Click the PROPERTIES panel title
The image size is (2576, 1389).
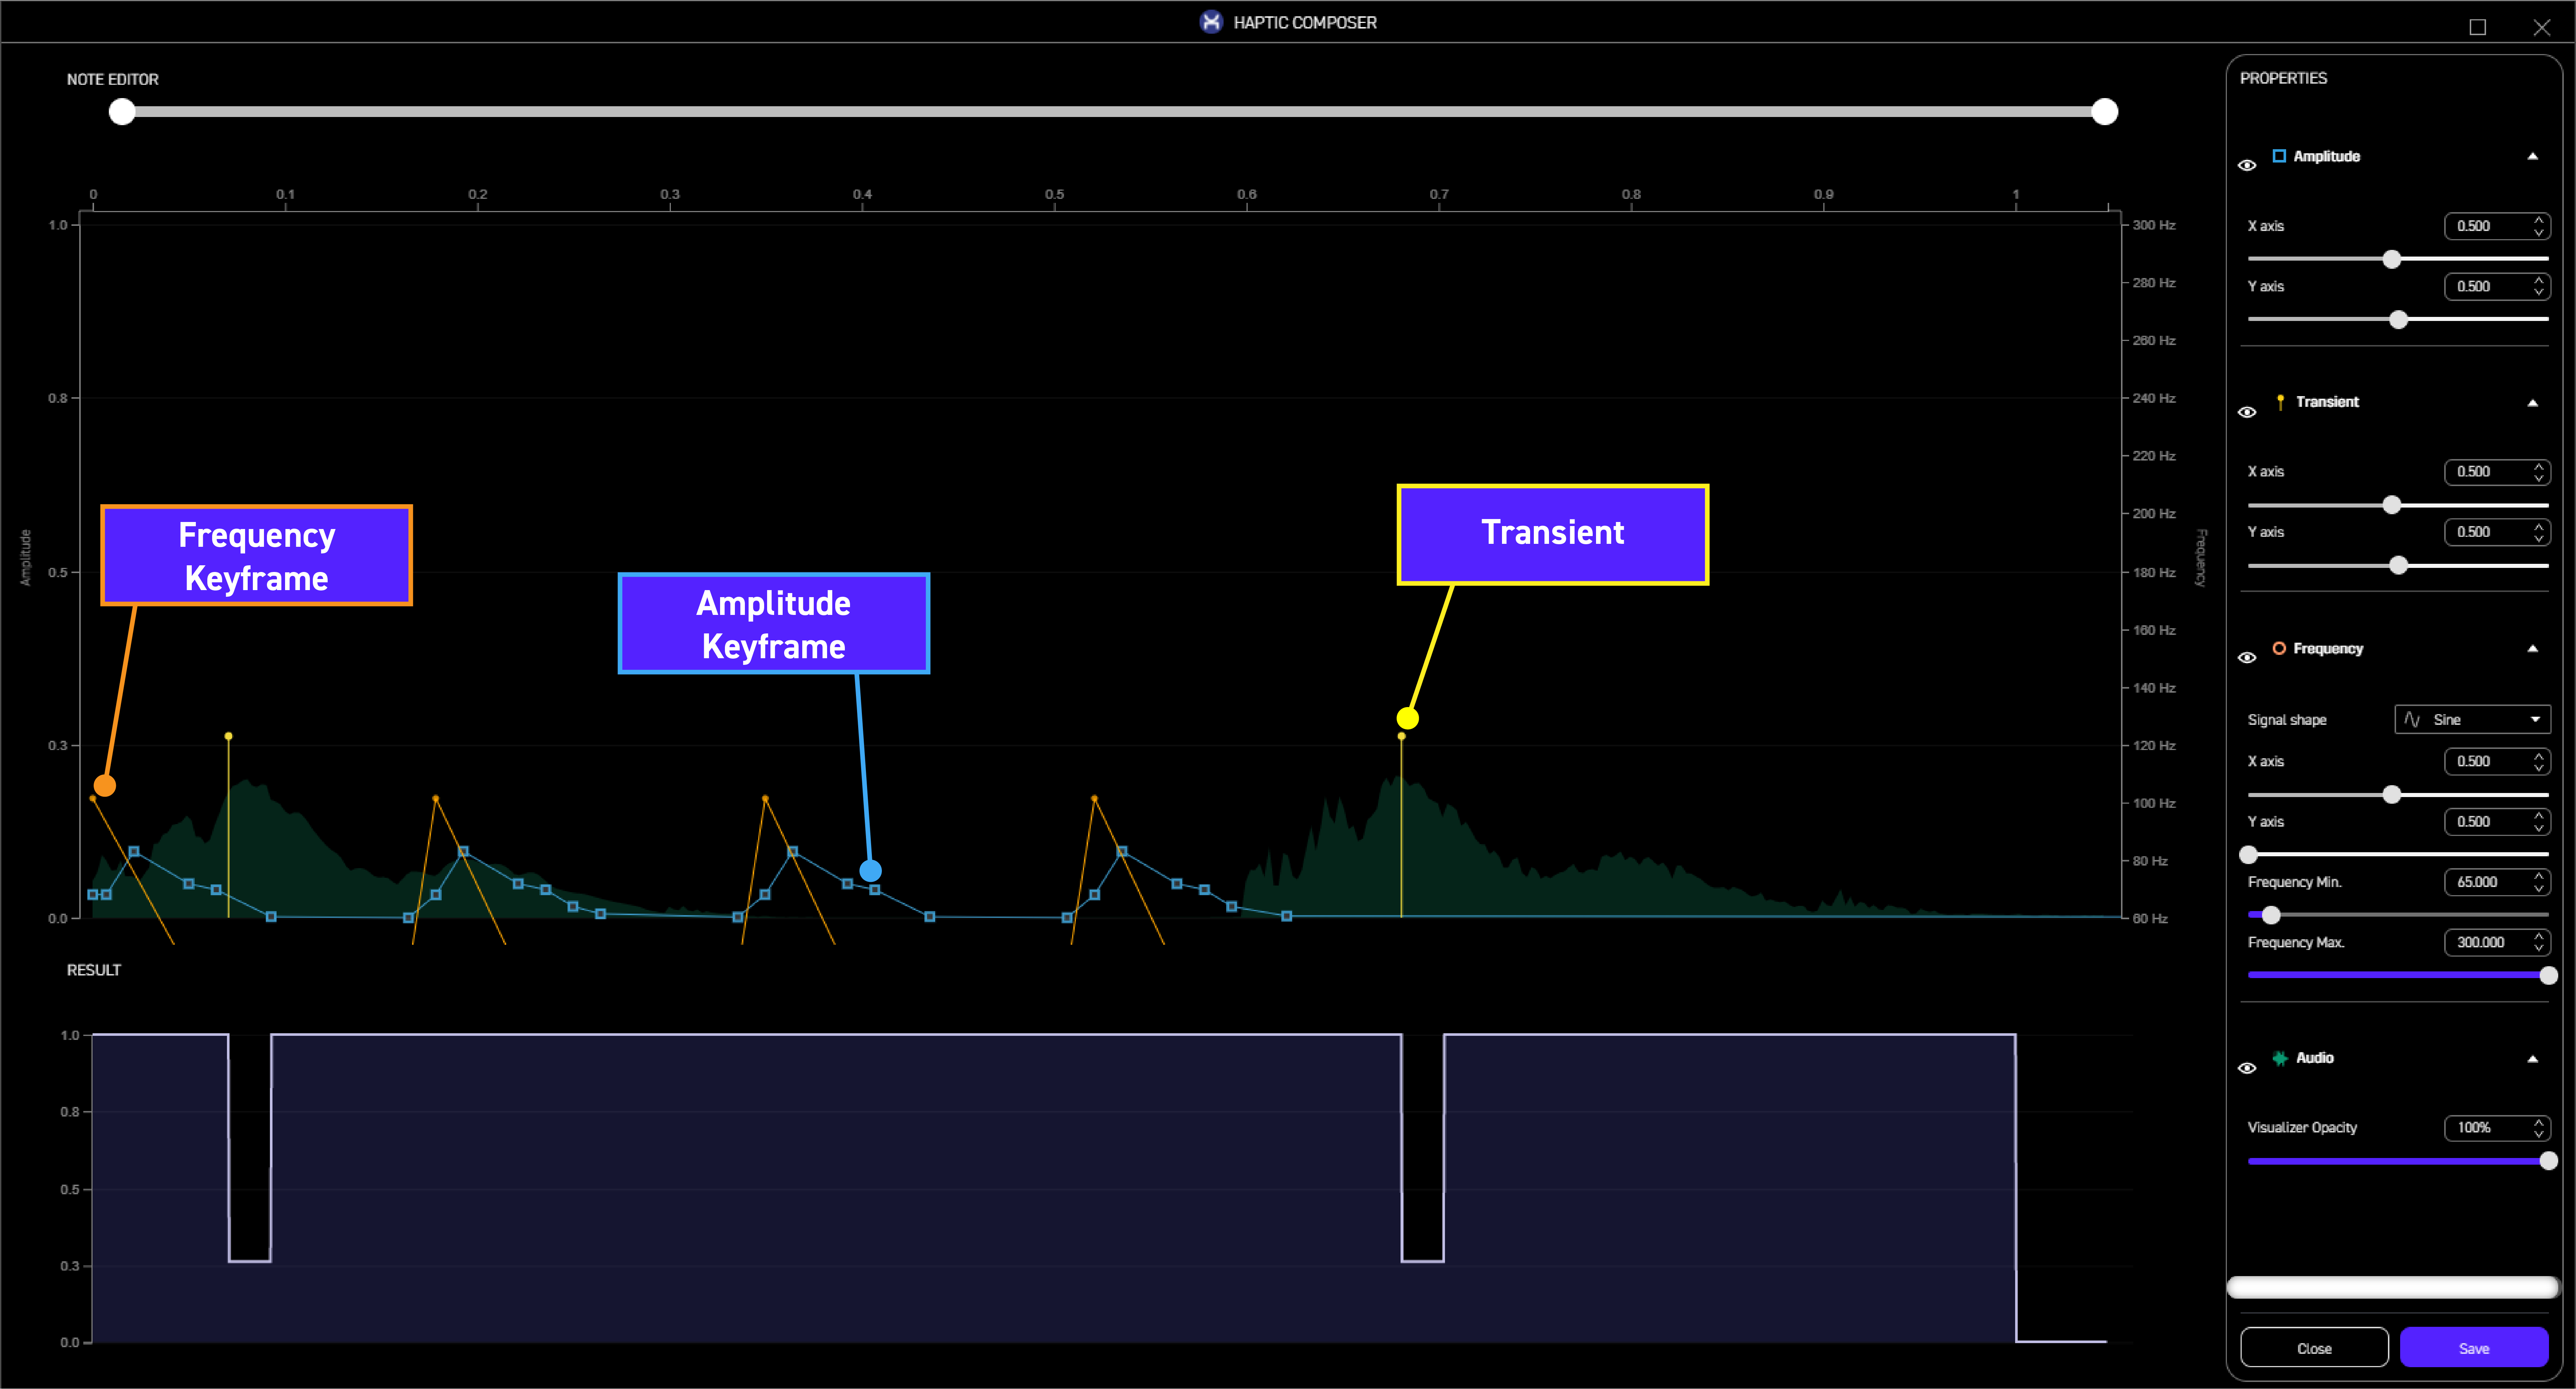pos(2283,78)
